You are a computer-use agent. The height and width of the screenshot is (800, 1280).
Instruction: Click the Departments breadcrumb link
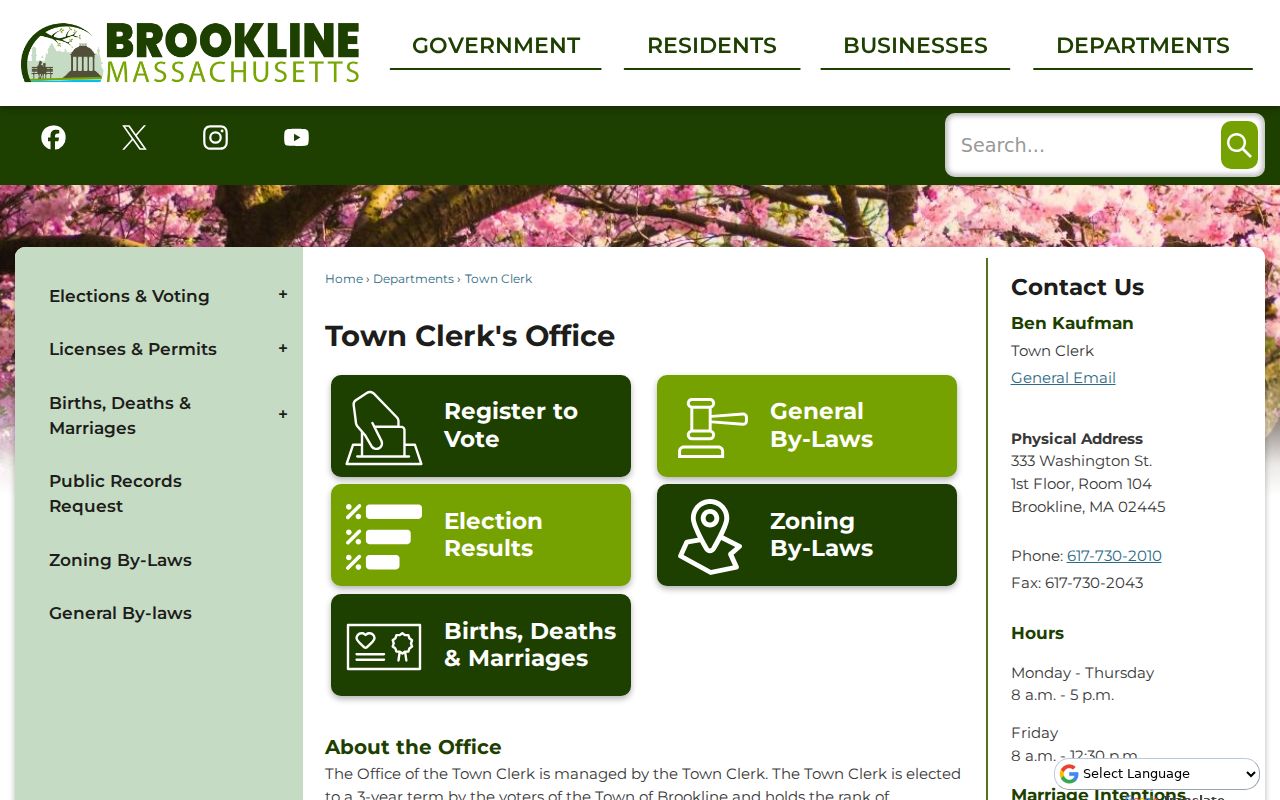coord(413,279)
